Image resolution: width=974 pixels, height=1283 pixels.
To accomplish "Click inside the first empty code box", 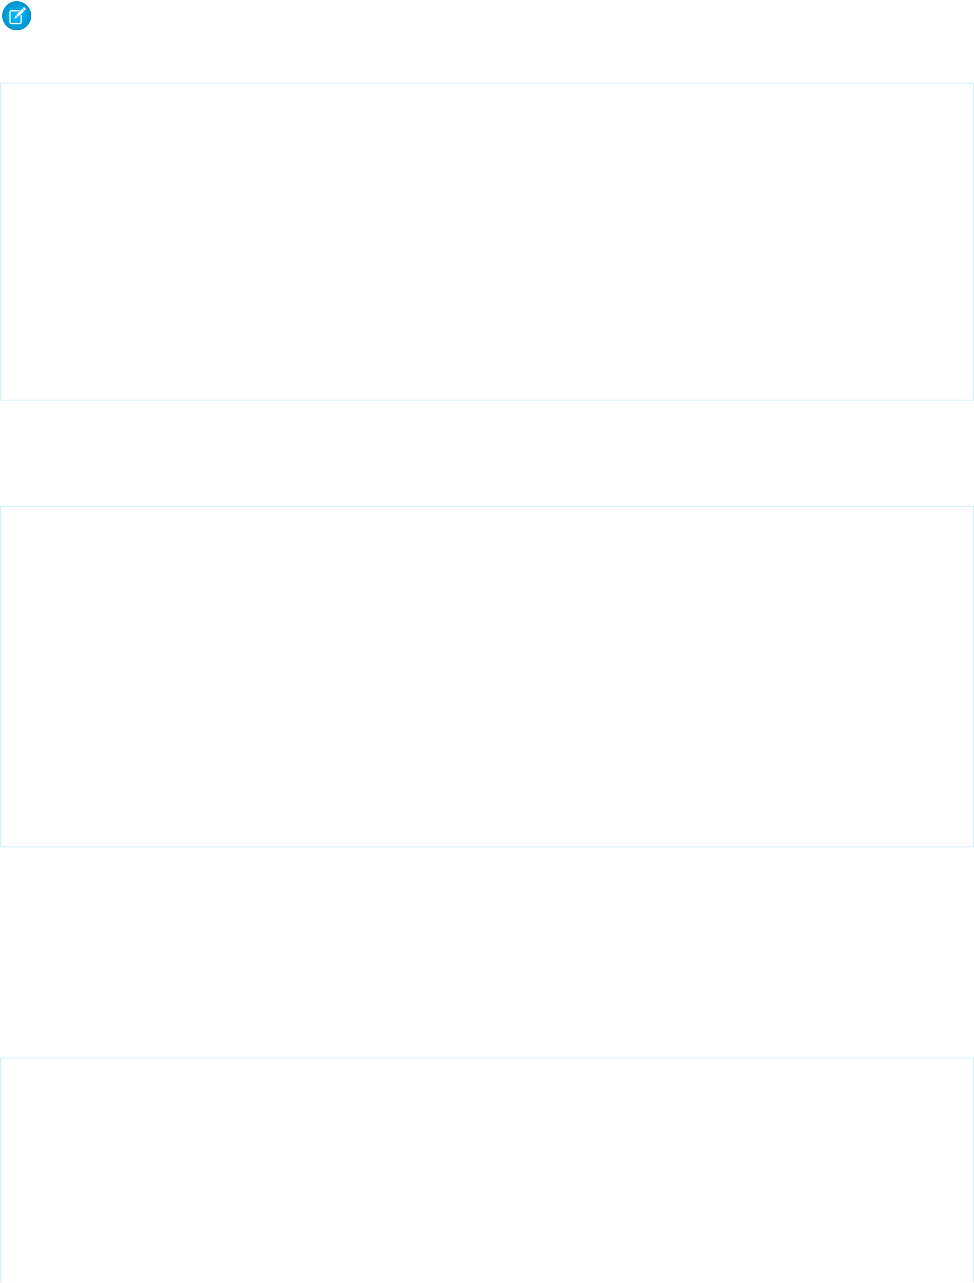I will click(487, 242).
